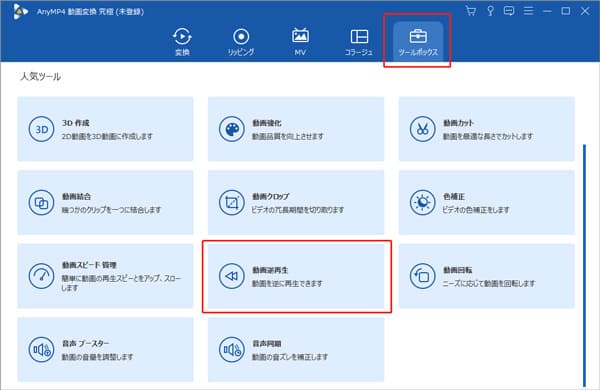The height and width of the screenshot is (390, 600).
Task: Open the 動画スピード管理 tool title
Action: [89, 265]
